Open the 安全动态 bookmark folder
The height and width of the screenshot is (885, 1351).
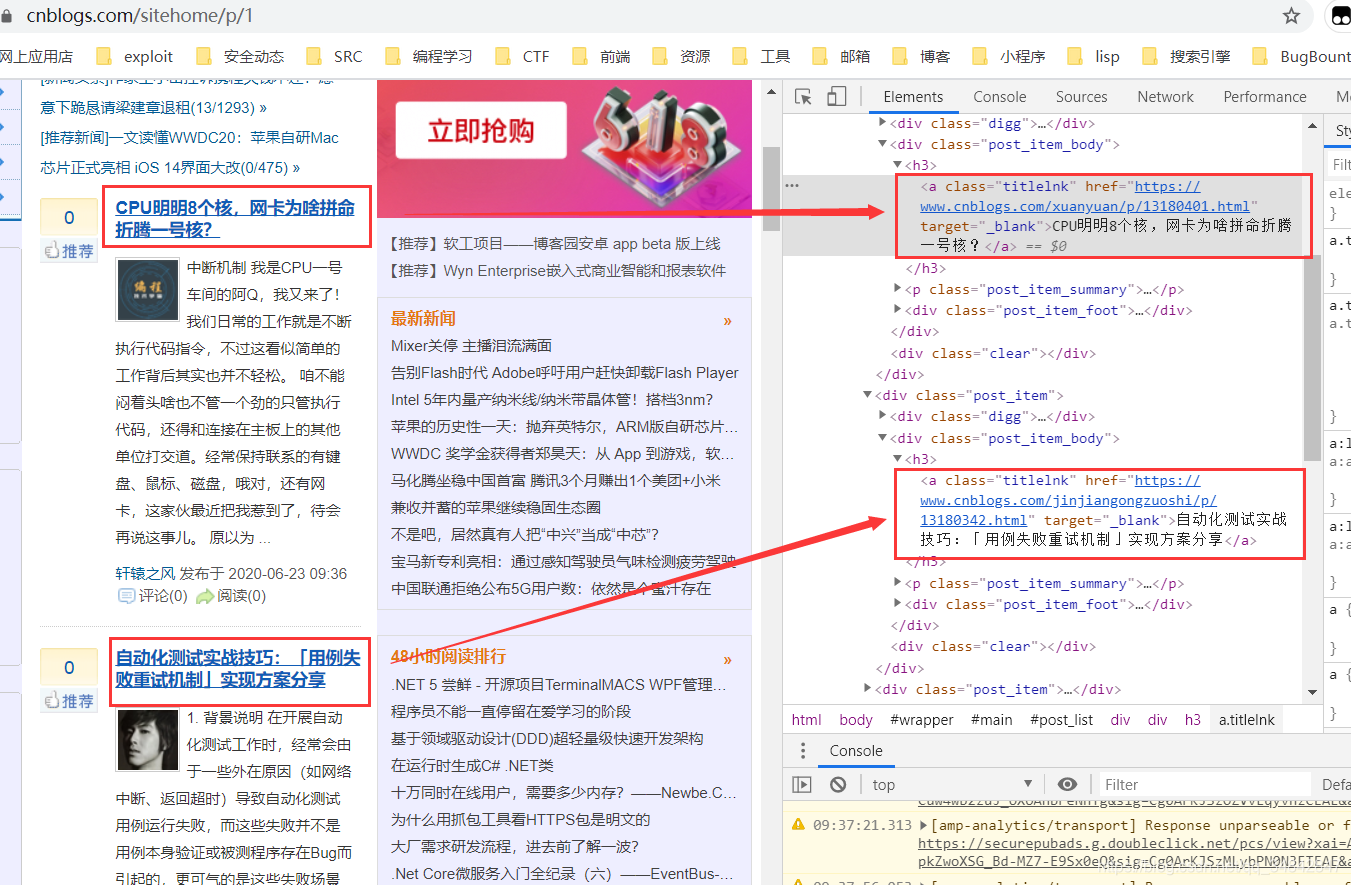[241, 56]
